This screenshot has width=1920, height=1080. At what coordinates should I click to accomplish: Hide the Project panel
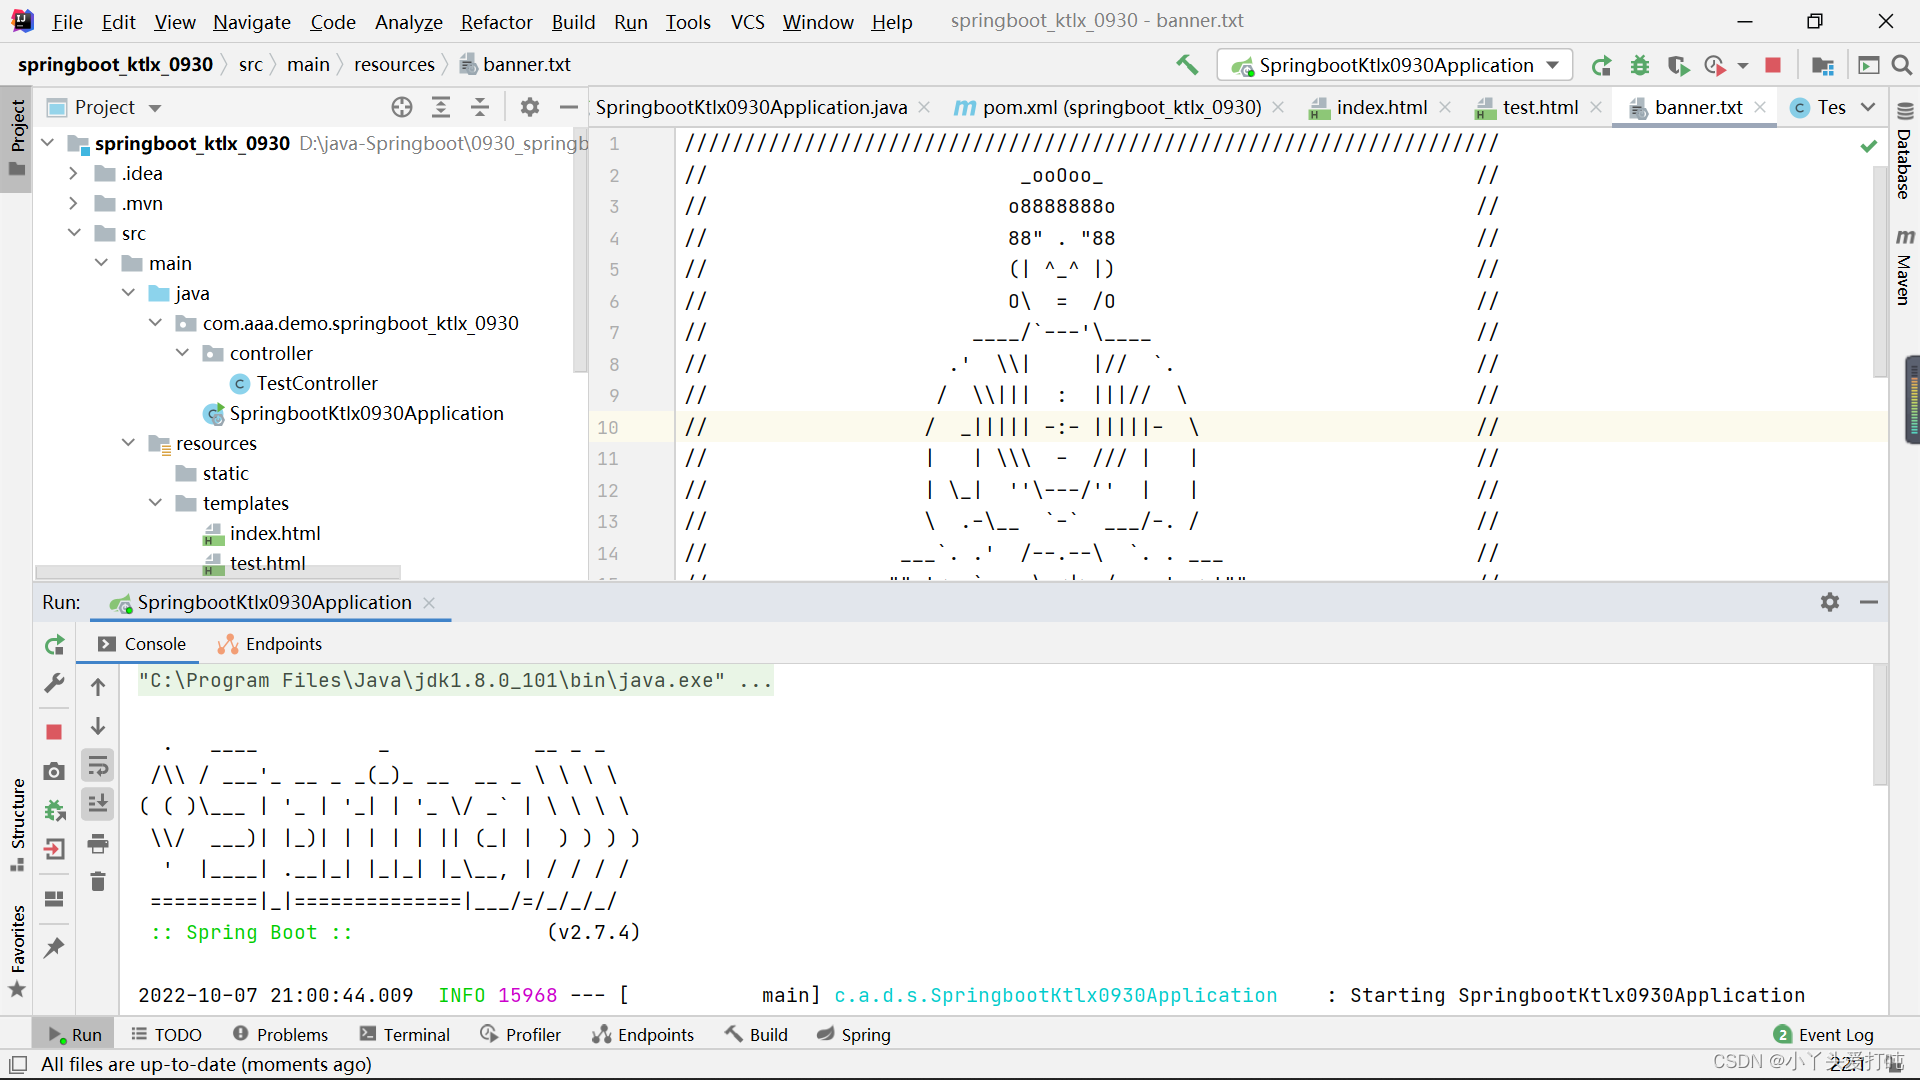569,107
